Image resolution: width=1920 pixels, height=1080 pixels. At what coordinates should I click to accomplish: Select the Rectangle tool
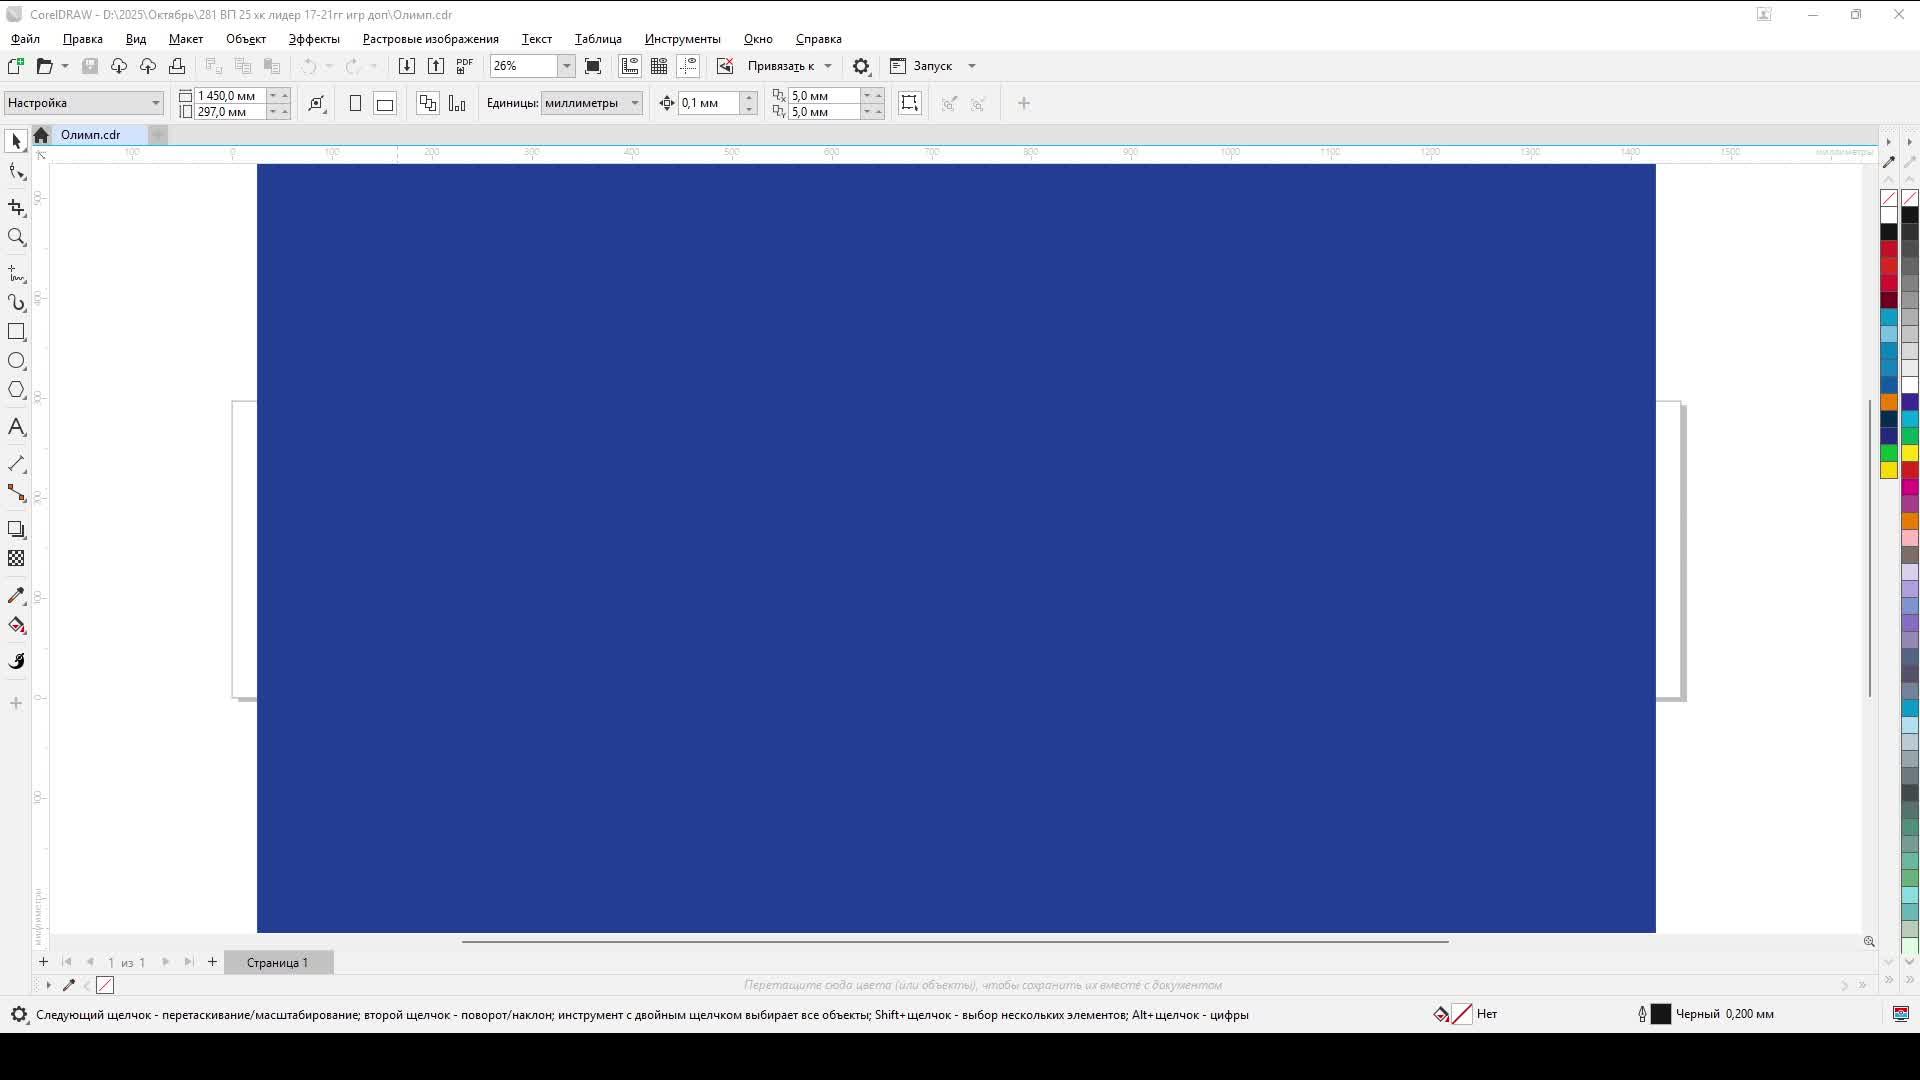click(16, 332)
